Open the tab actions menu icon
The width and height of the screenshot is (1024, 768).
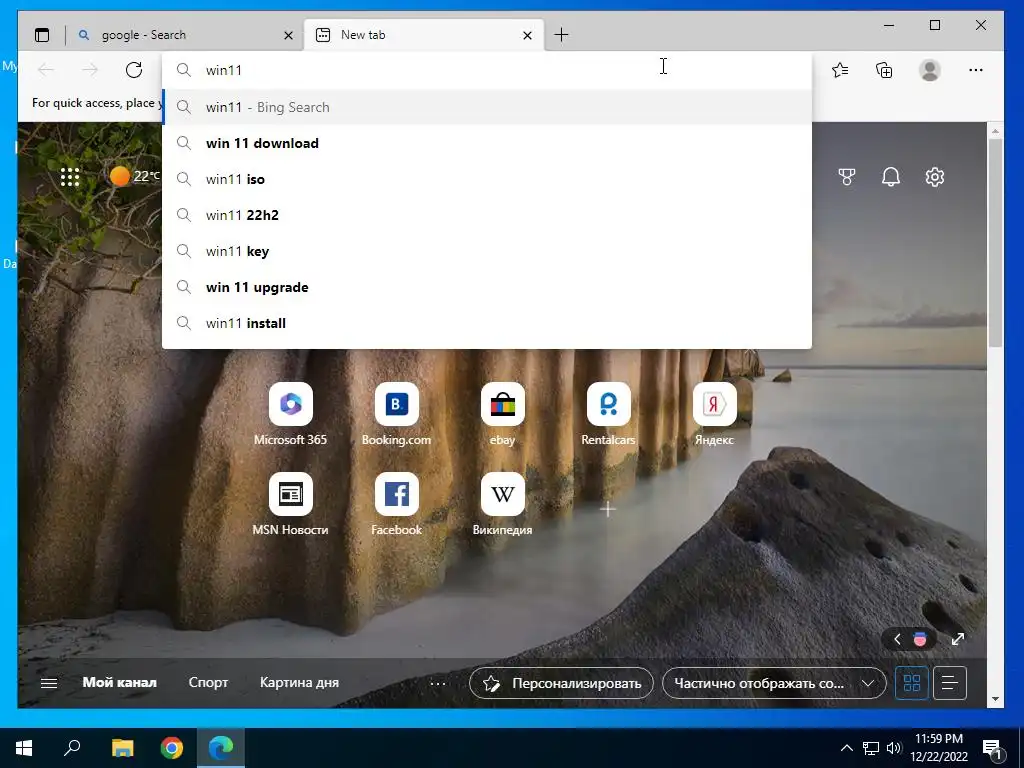tap(42, 35)
